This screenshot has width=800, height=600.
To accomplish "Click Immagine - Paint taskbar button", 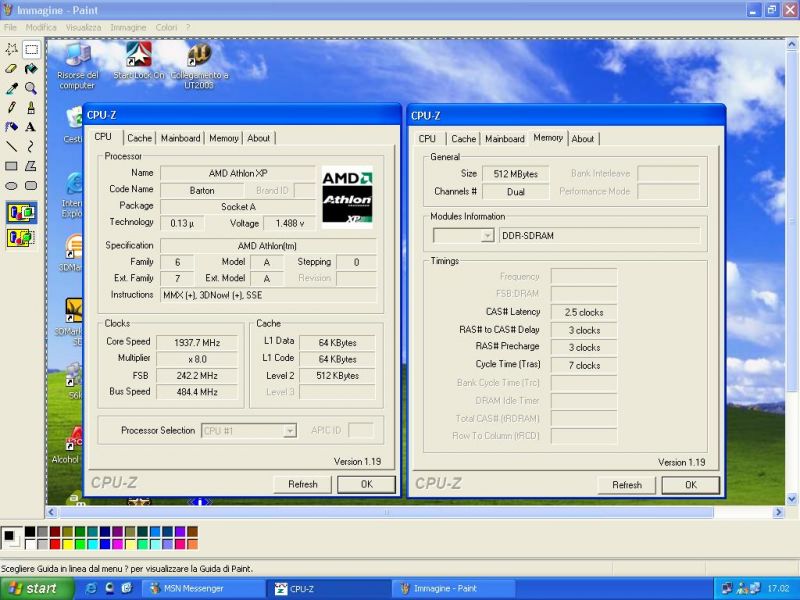I will coord(454,589).
